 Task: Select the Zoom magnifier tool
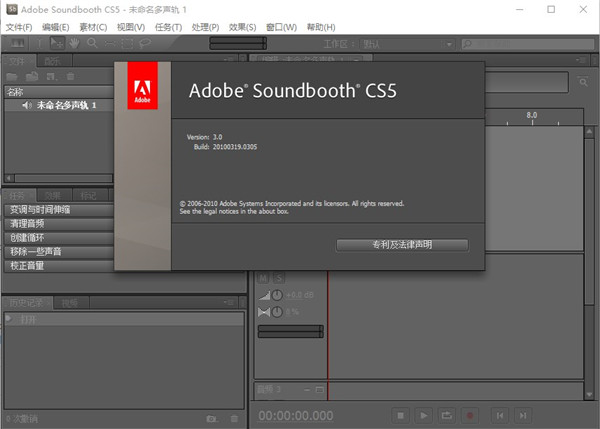tap(92, 43)
